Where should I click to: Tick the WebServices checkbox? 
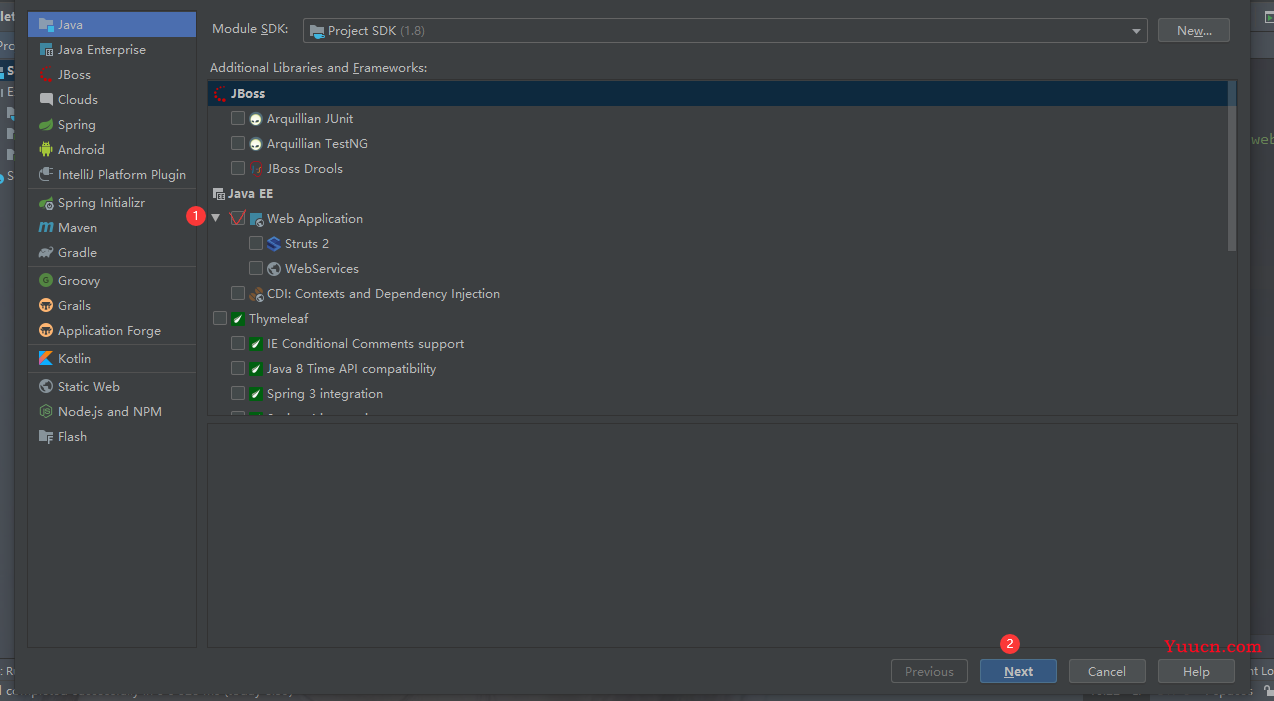point(256,268)
